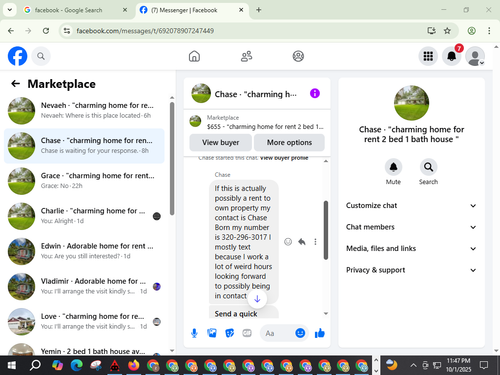500x375 pixels.
Task: Show hidden system tray icons
Action: pos(413,365)
